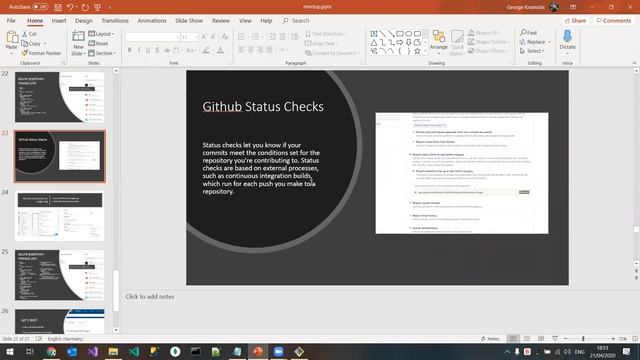Toggle the Notes pane in the status bar
The height and width of the screenshot is (360, 640).
click(x=491, y=339)
